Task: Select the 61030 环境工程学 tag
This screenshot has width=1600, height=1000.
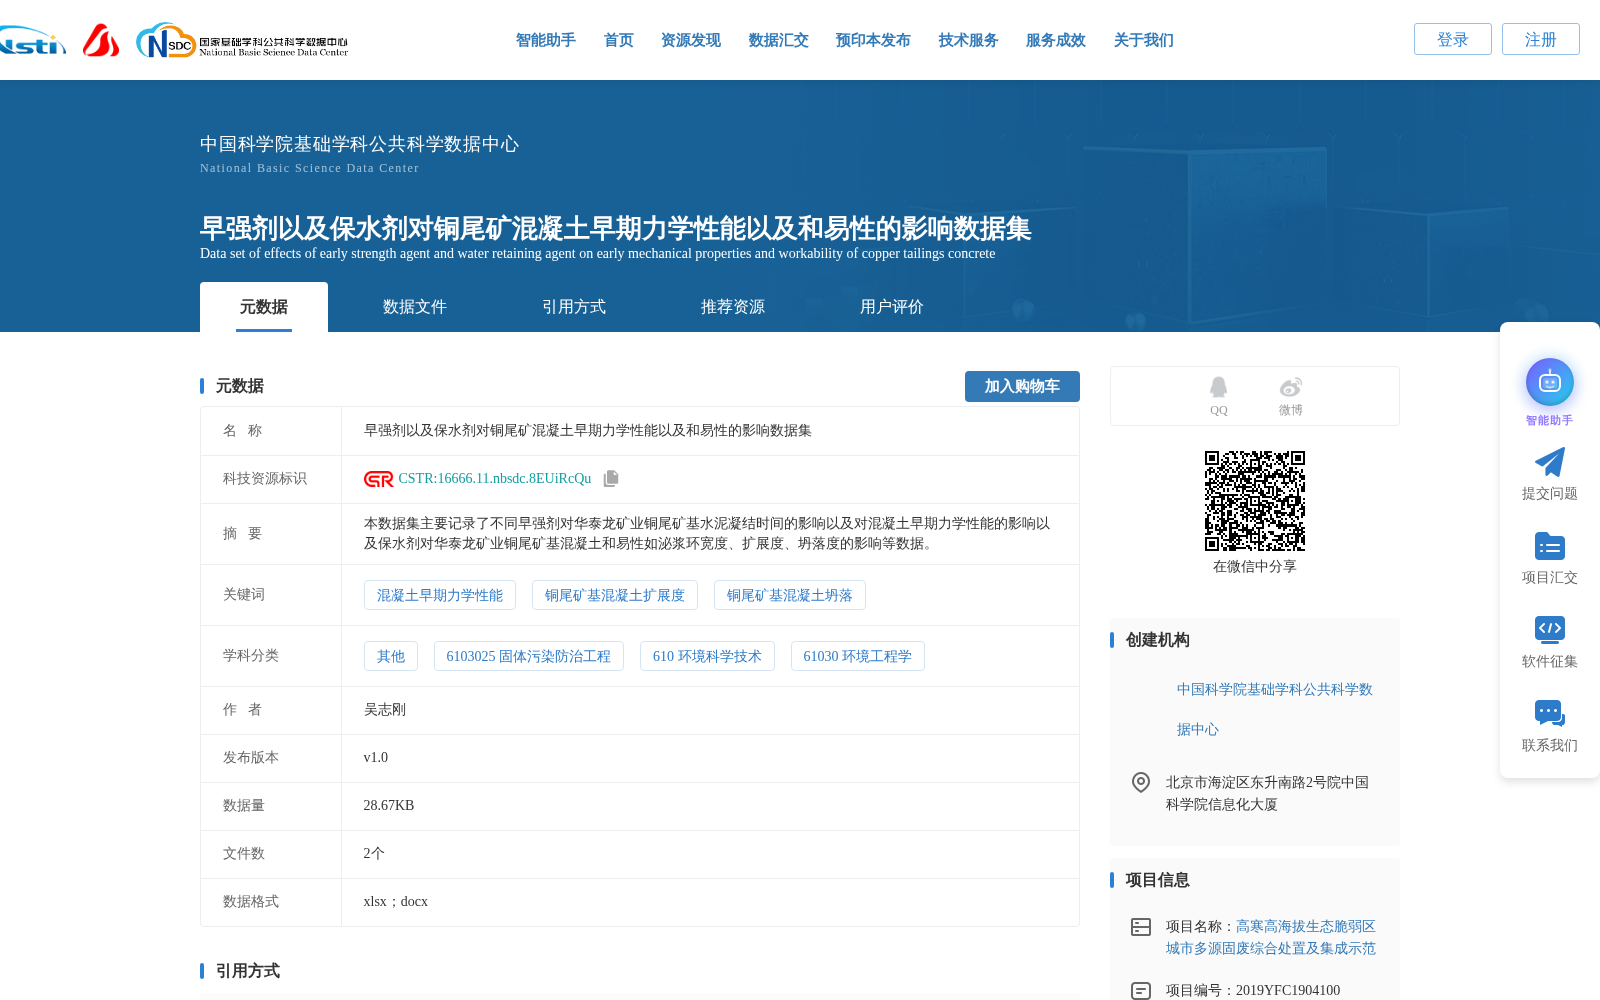Action: pos(858,656)
